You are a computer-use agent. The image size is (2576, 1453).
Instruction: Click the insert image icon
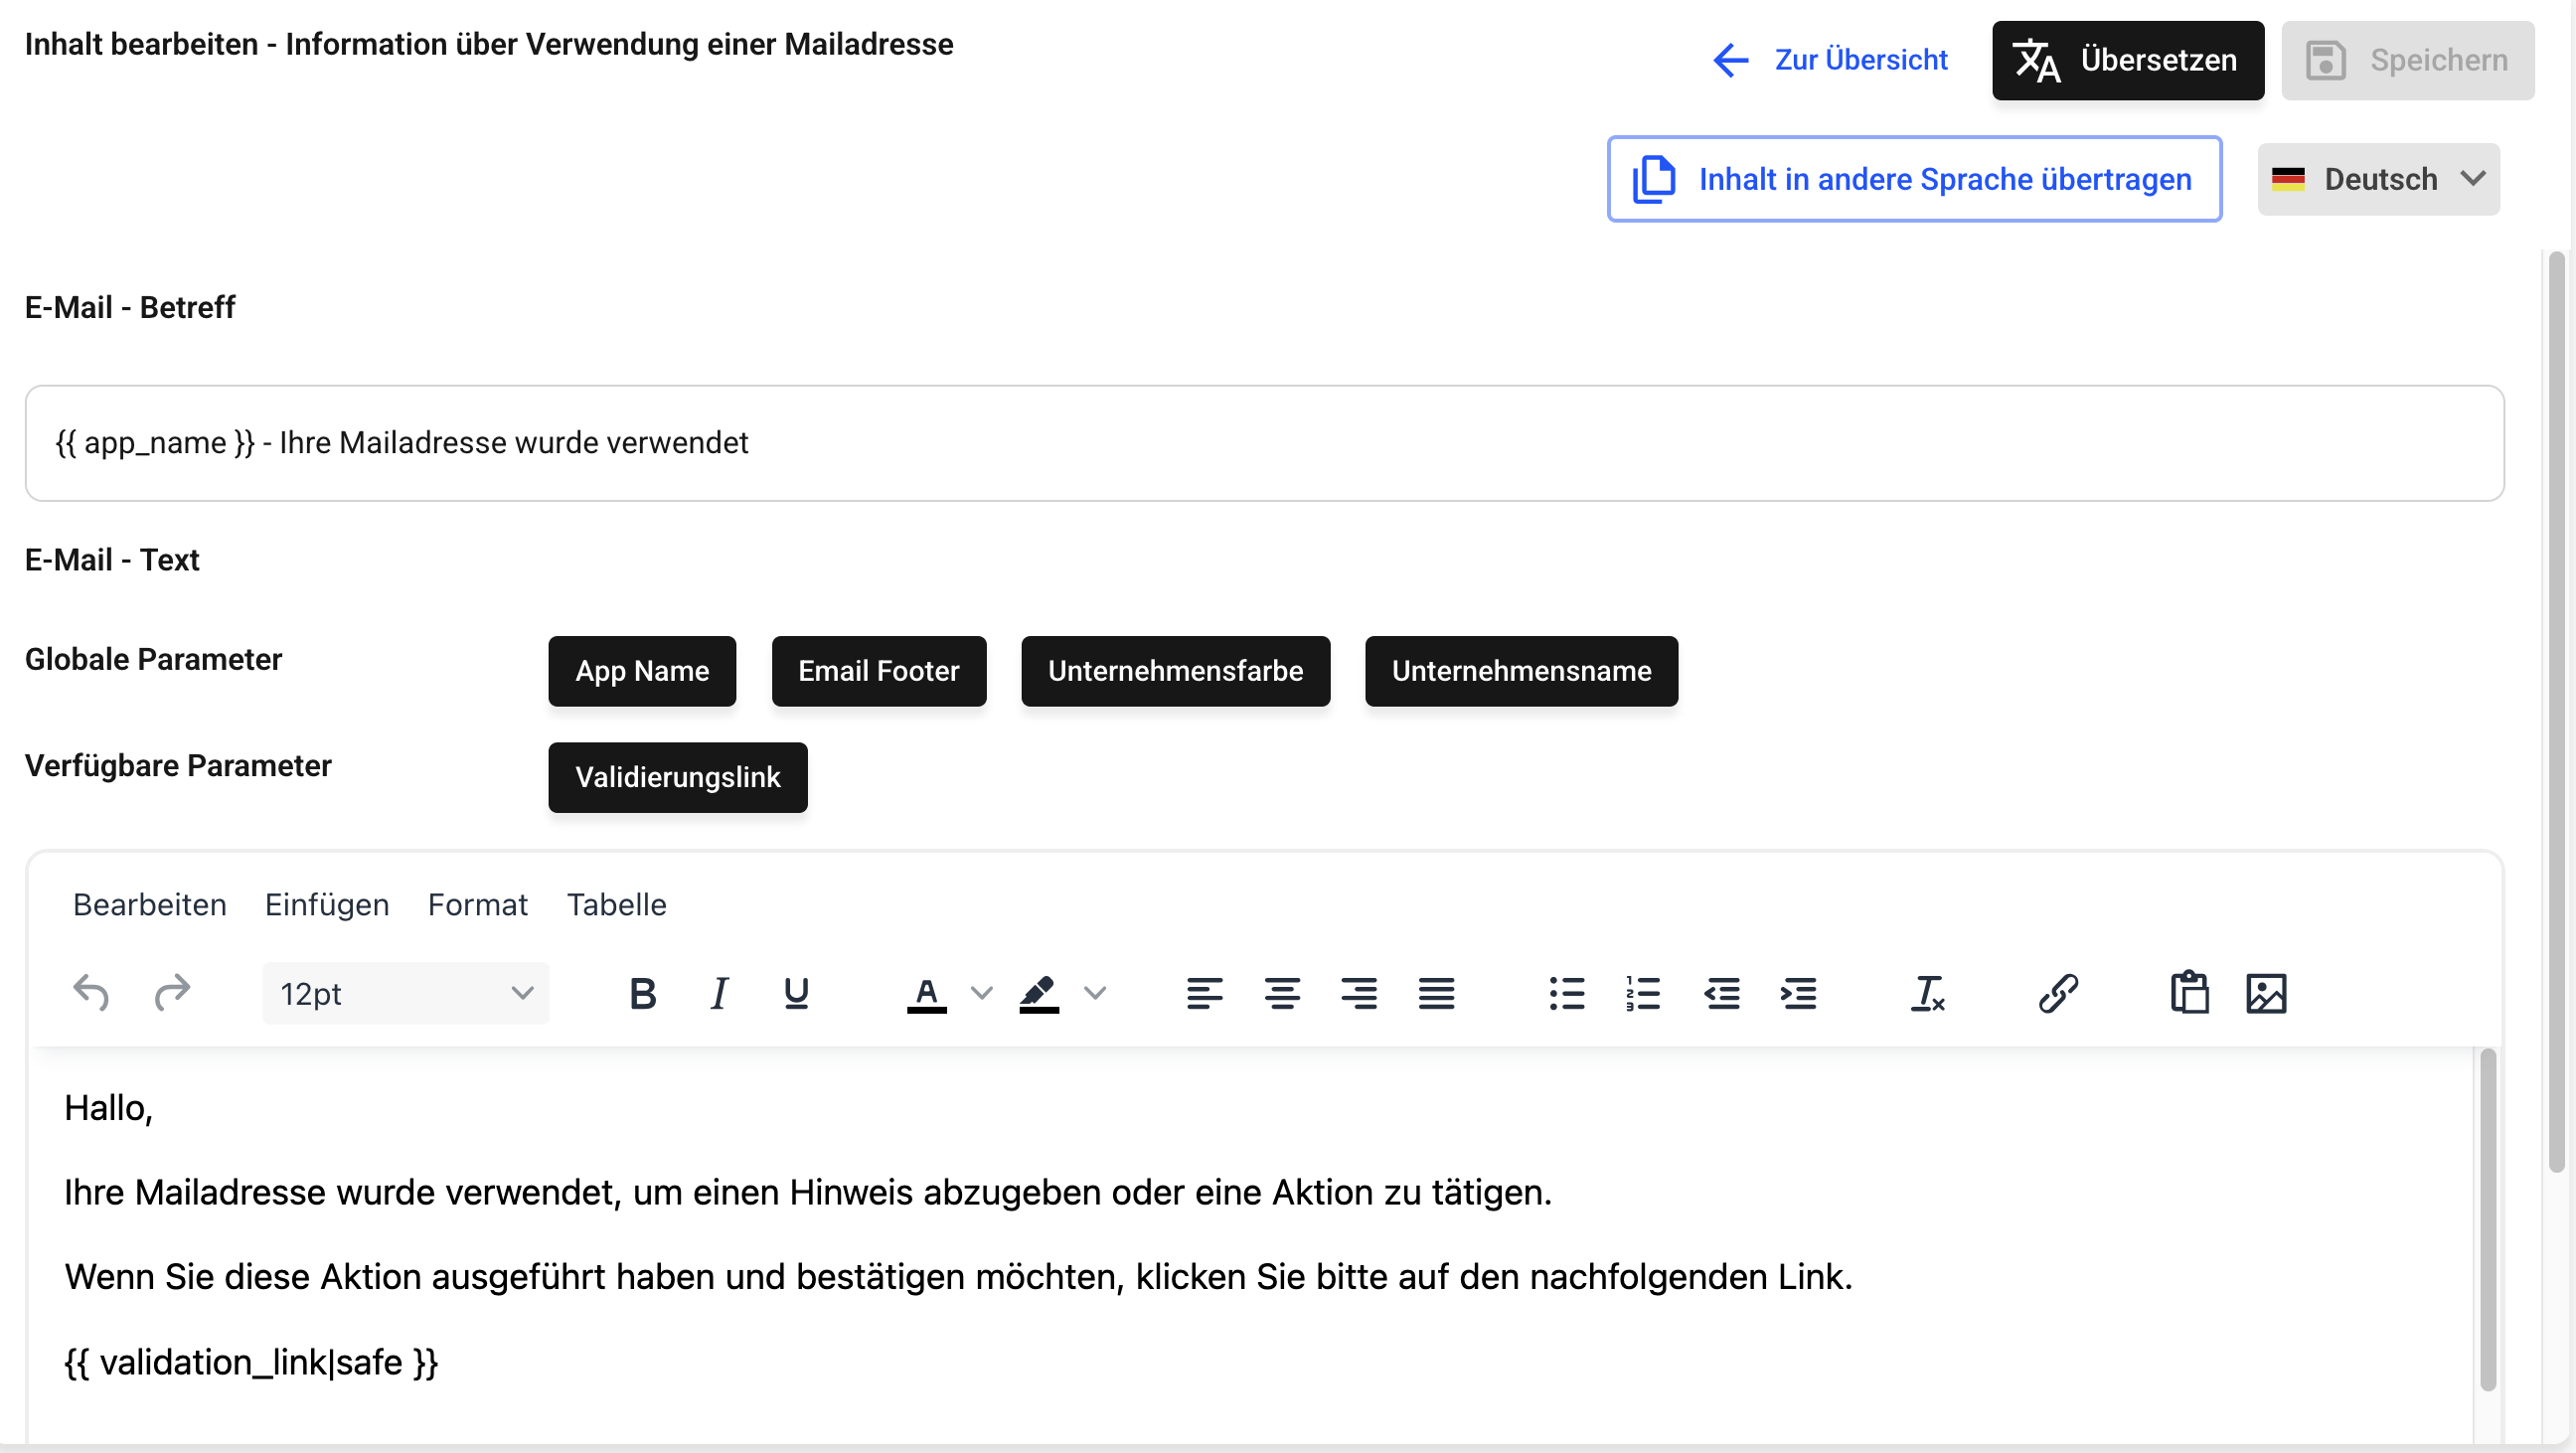pyautogui.click(x=2266, y=993)
